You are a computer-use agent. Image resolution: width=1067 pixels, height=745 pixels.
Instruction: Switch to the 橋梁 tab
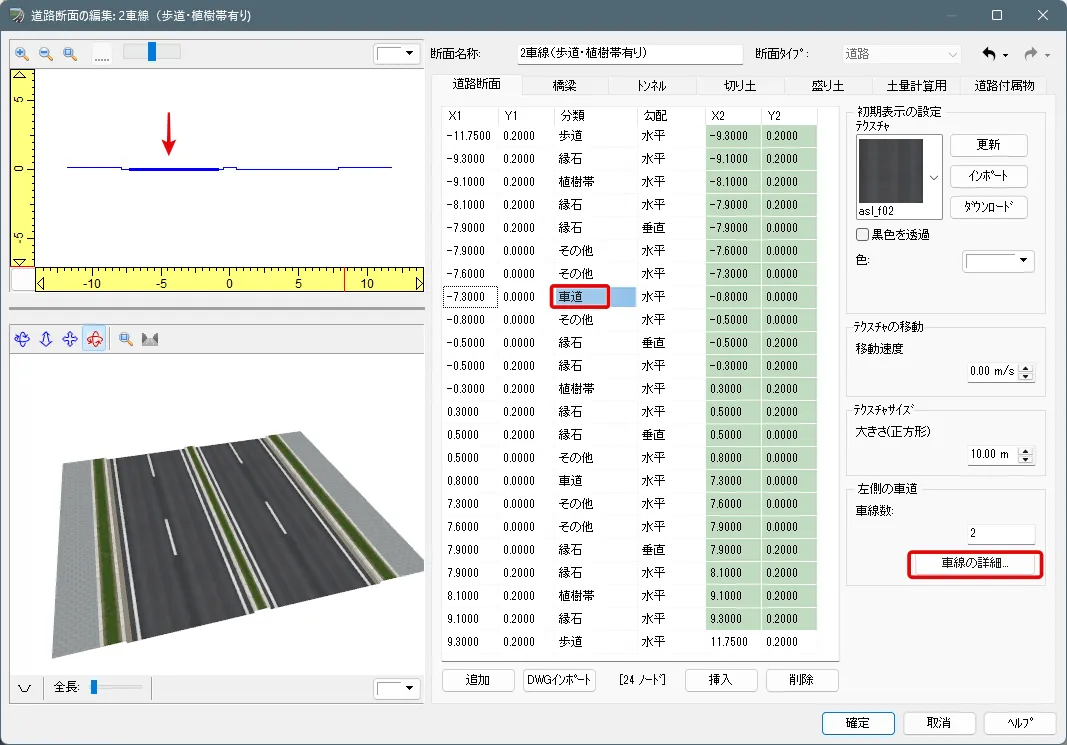(564, 86)
